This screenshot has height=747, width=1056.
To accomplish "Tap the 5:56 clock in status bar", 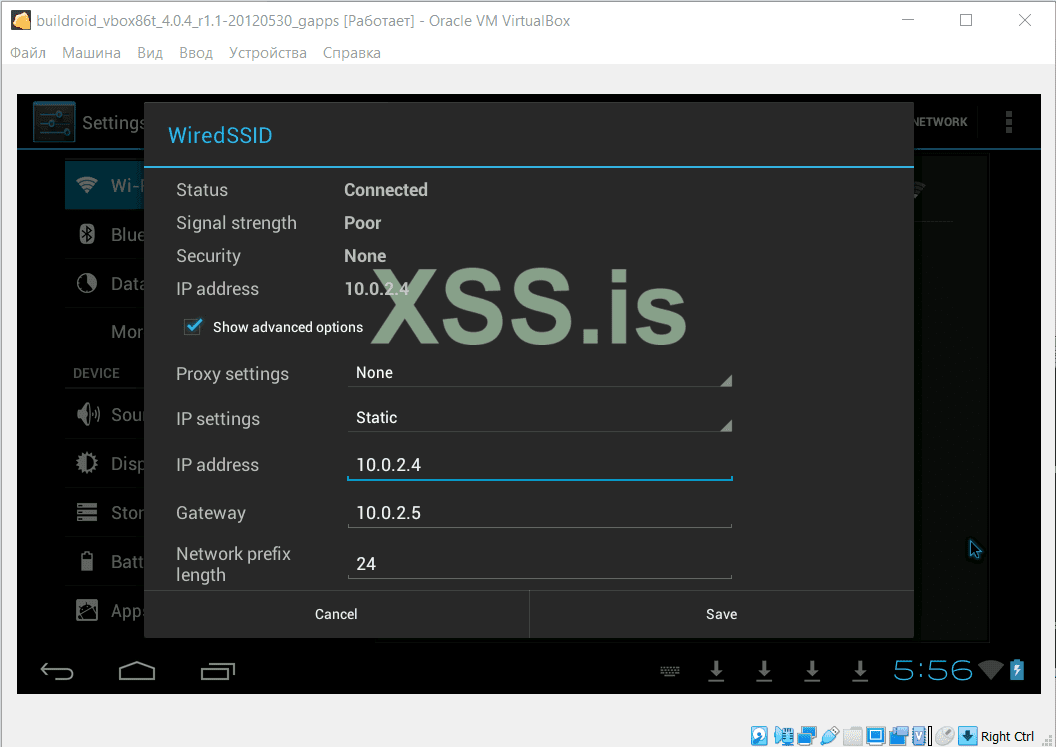I will 933,670.
